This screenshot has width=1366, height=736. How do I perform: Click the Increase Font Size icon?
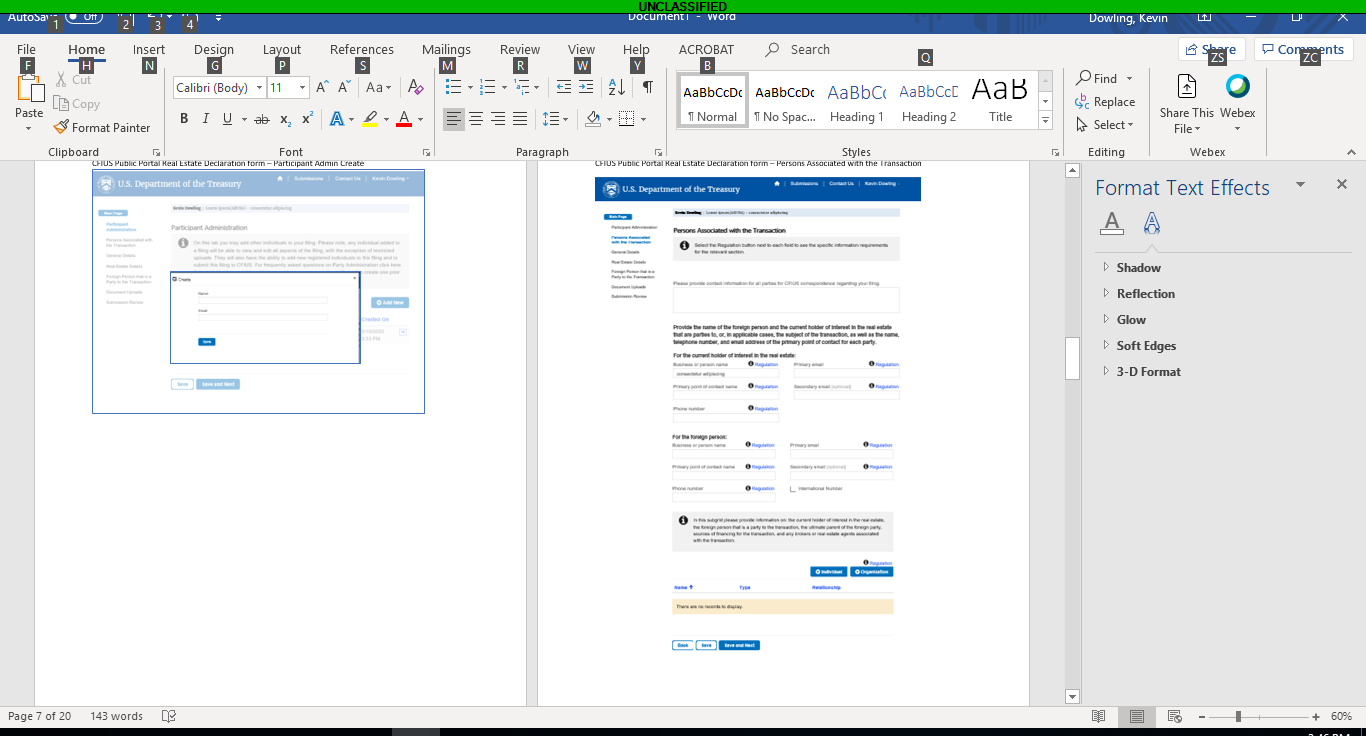pyautogui.click(x=322, y=88)
